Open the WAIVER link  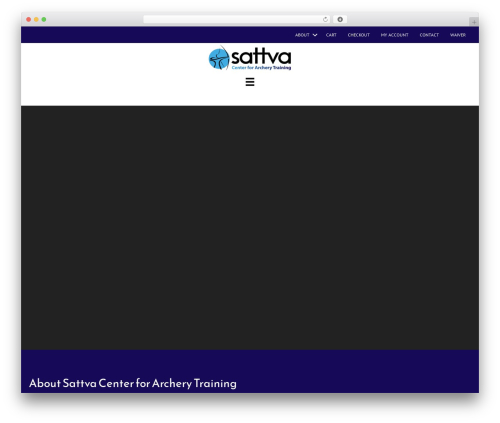(458, 35)
